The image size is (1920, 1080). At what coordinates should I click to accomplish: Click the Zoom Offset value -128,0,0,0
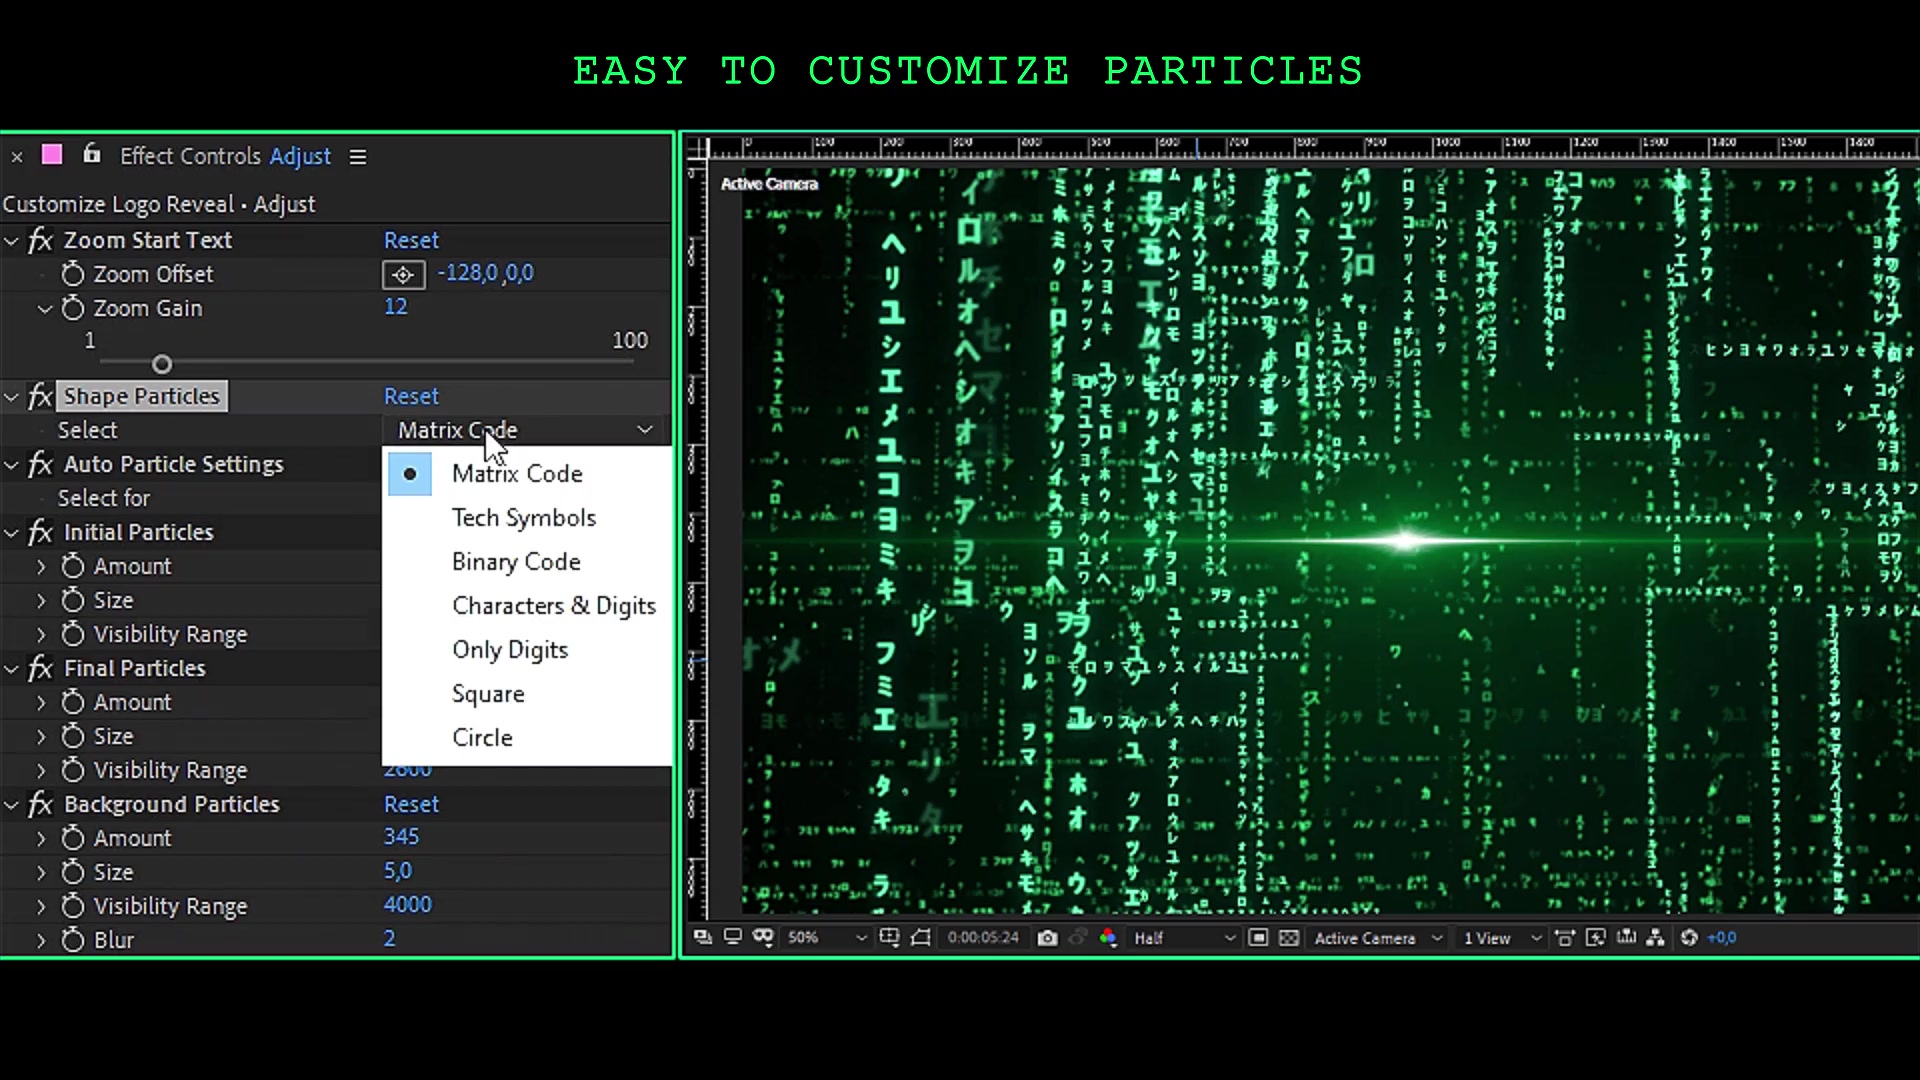(x=485, y=273)
